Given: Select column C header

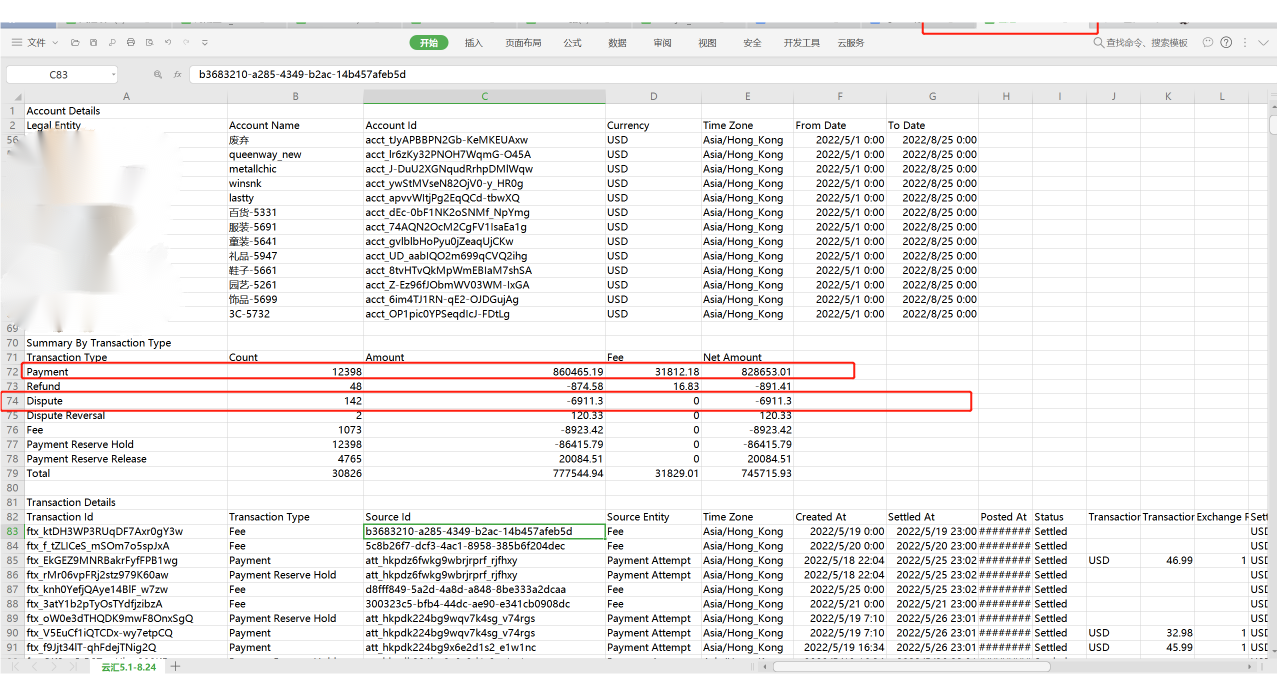Looking at the screenshot, I should (484, 96).
